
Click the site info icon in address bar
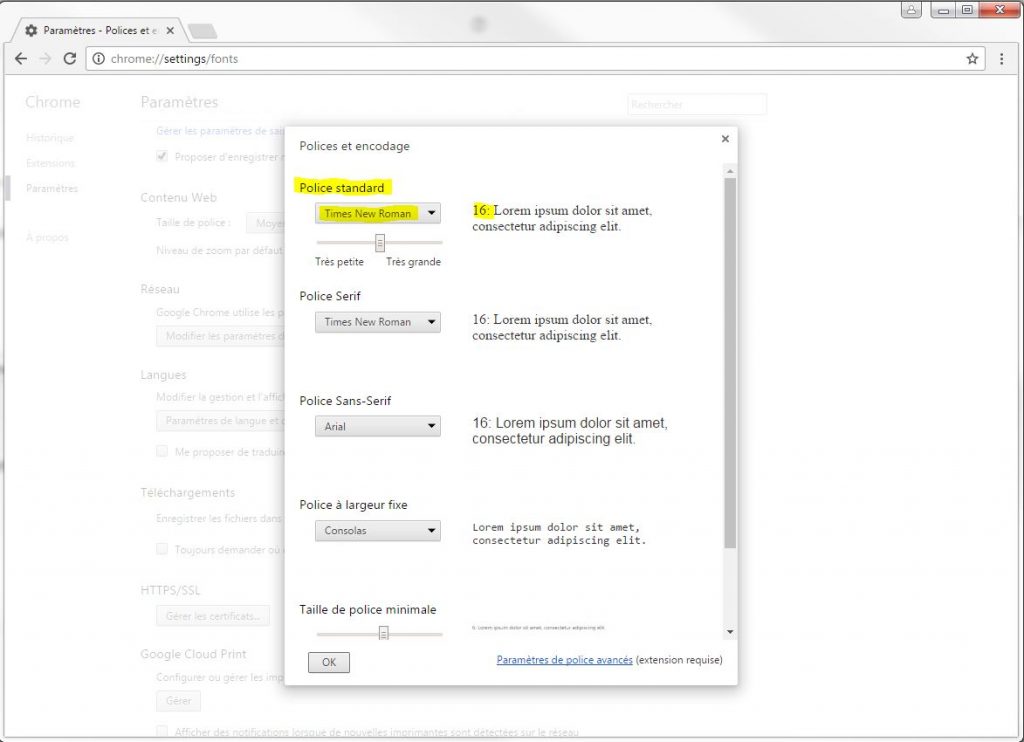[98, 59]
